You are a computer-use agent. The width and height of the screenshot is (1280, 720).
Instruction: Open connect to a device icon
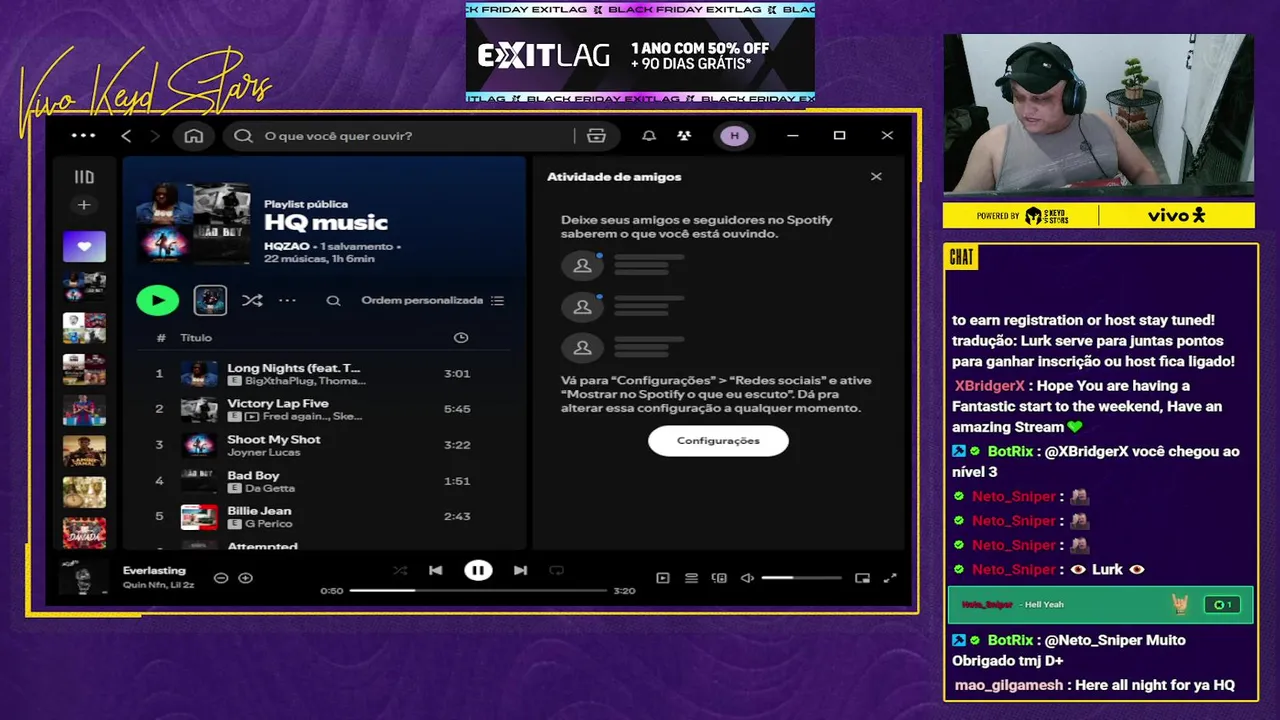[x=719, y=578]
